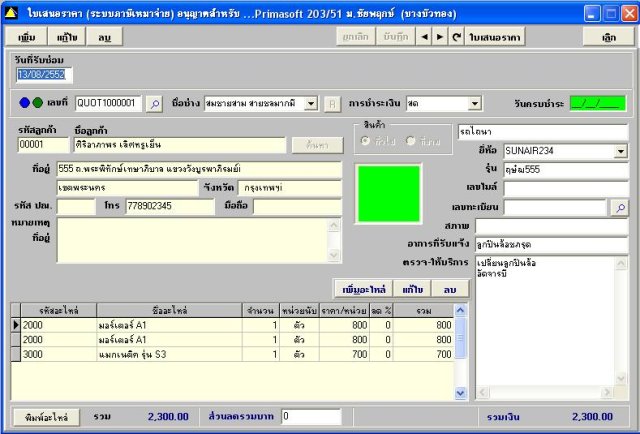Click the เพิ่มอะไหล่ (add part) button
This screenshot has width=640, height=434.
coord(364,289)
